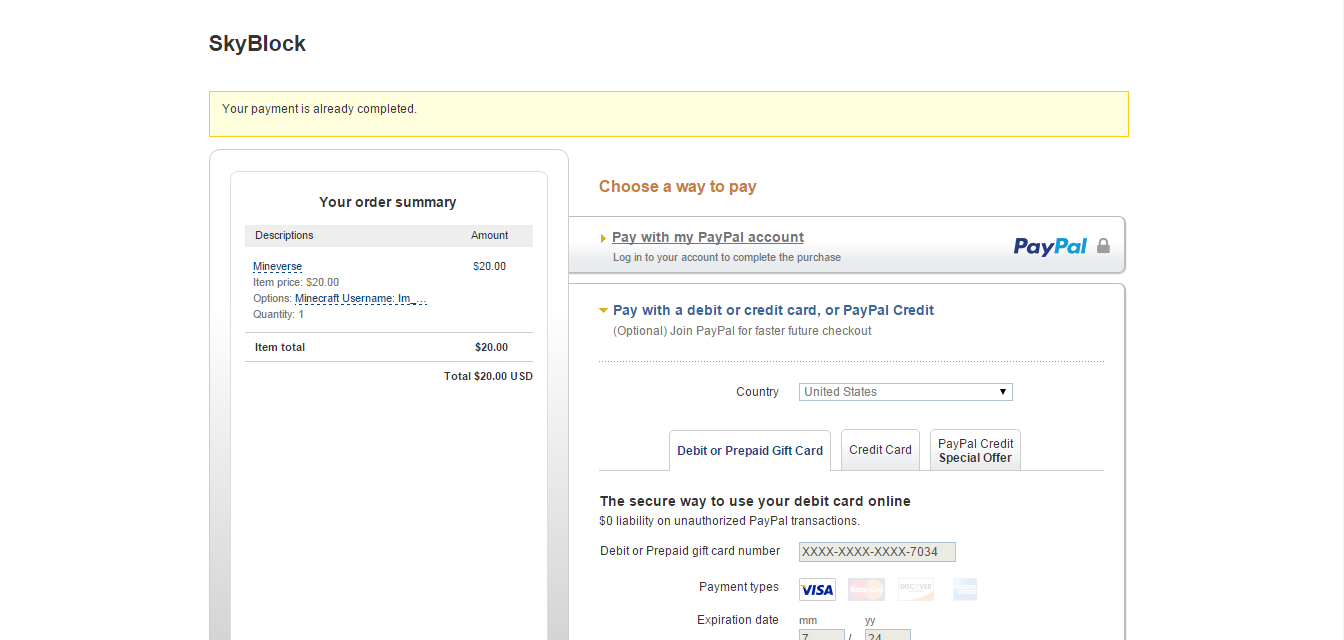This screenshot has width=1344, height=640.
Task: Click the Pay with a debit or credit card heading
Action: pyautogui.click(x=773, y=310)
